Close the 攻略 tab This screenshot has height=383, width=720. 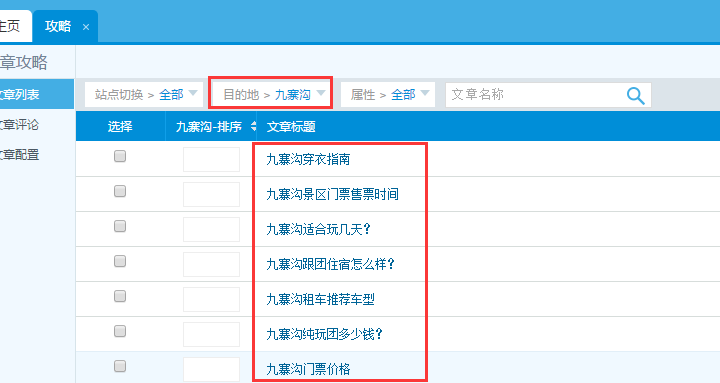click(x=86, y=27)
